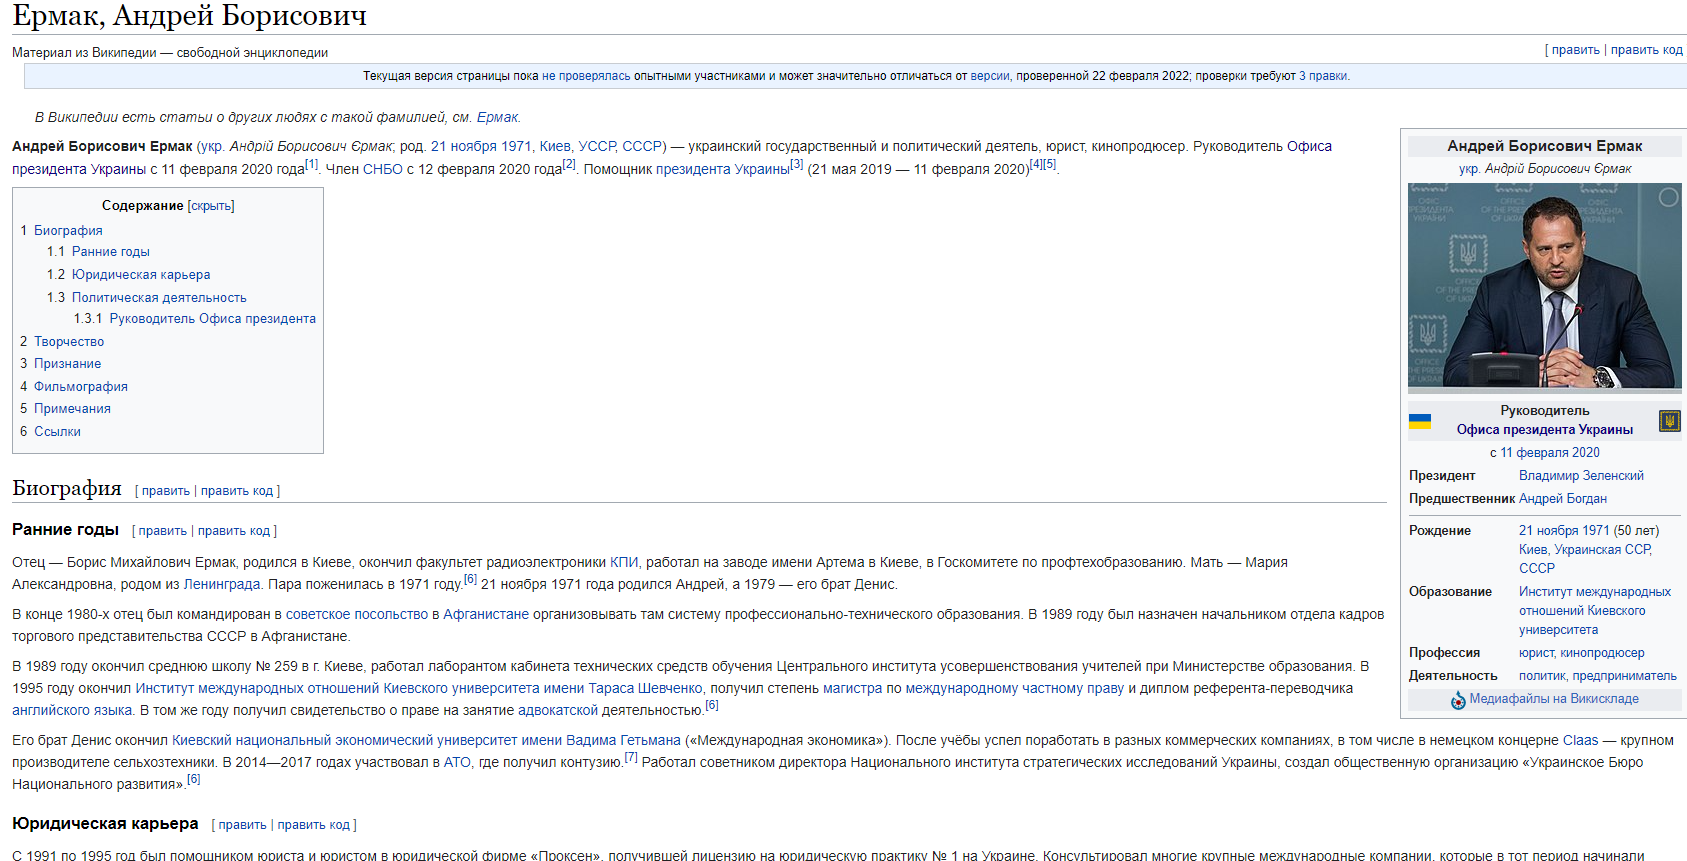Click 'Офиса президента Украины' in the infobox

(x=1545, y=430)
